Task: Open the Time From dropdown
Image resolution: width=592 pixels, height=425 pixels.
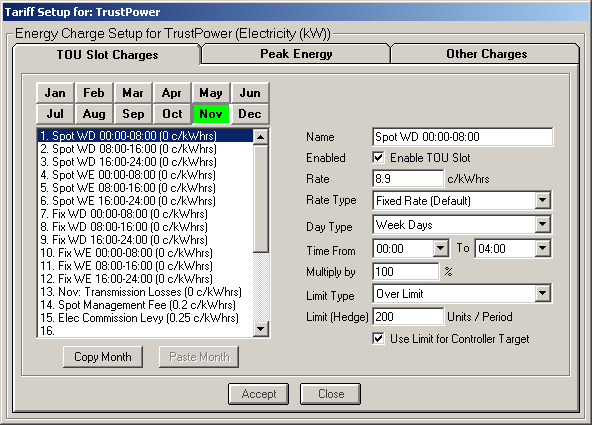Action: point(440,249)
